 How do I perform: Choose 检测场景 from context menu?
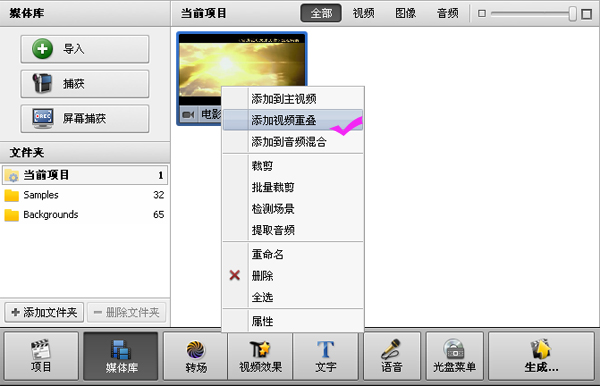click(x=293, y=208)
